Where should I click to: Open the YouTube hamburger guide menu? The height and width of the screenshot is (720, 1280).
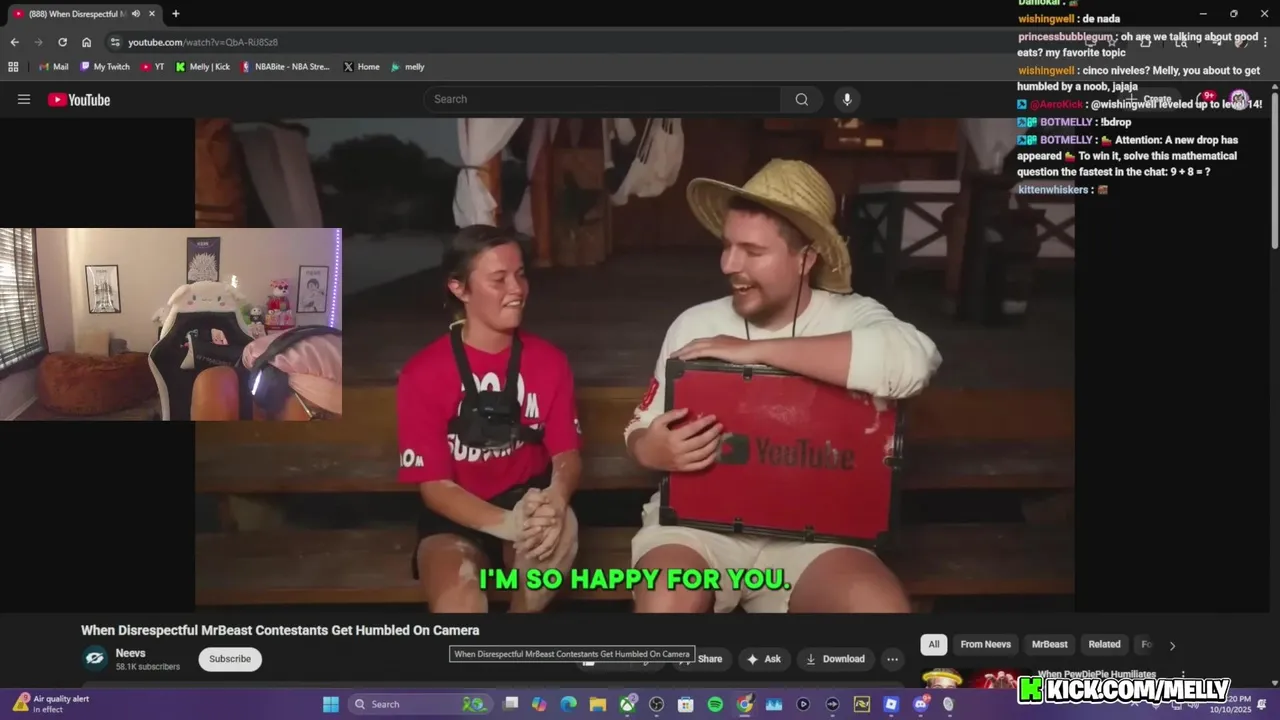tap(24, 99)
